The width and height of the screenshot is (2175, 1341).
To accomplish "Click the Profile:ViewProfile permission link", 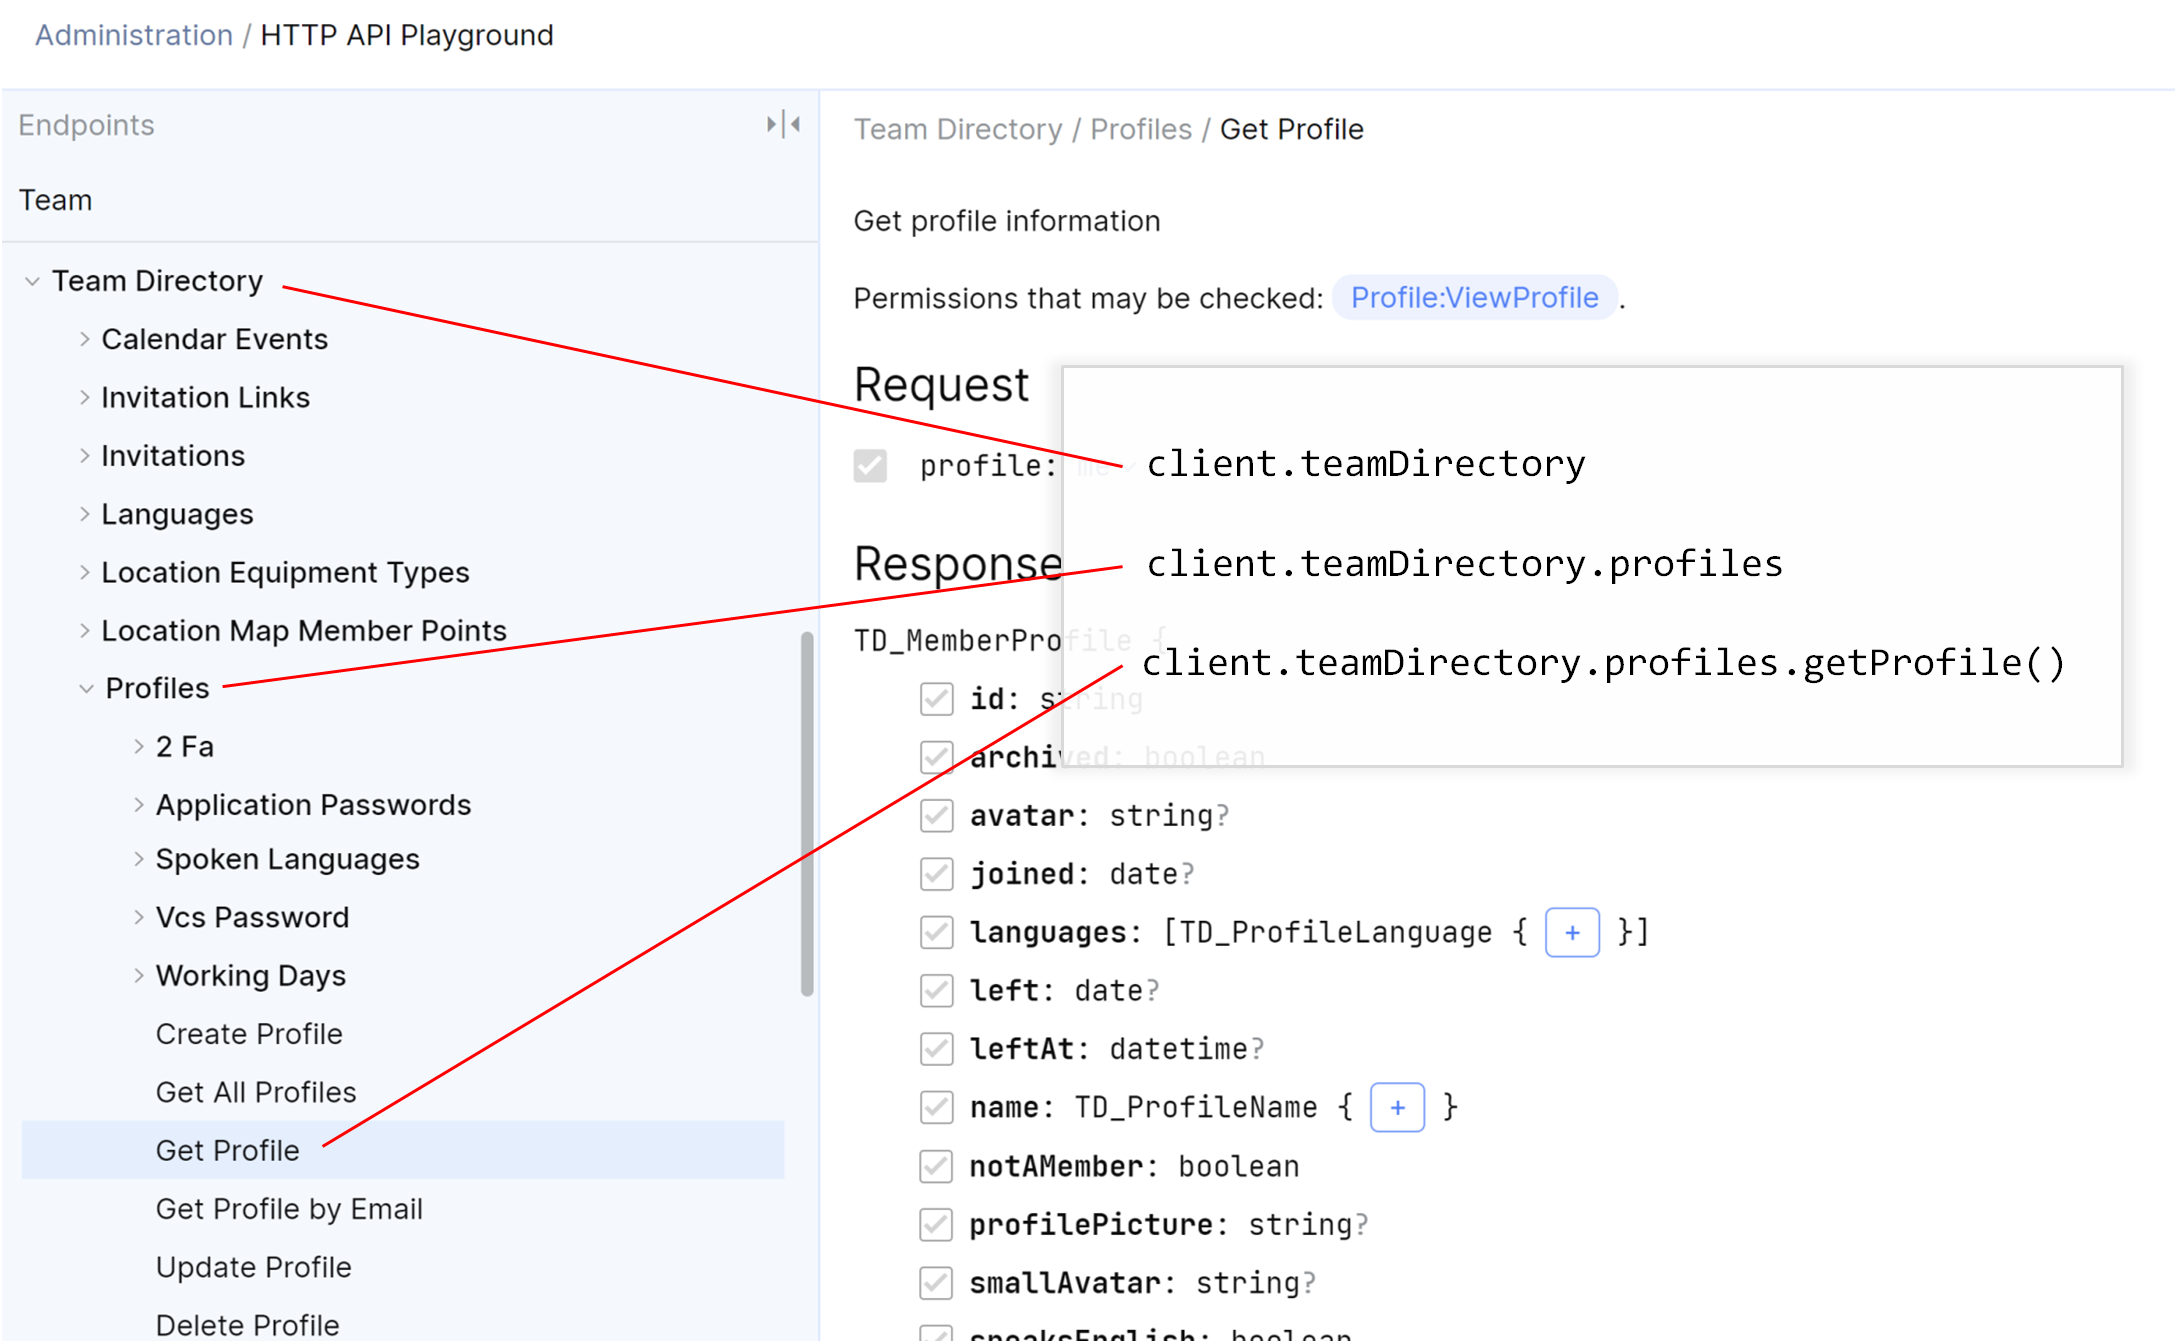I will coord(1474,298).
